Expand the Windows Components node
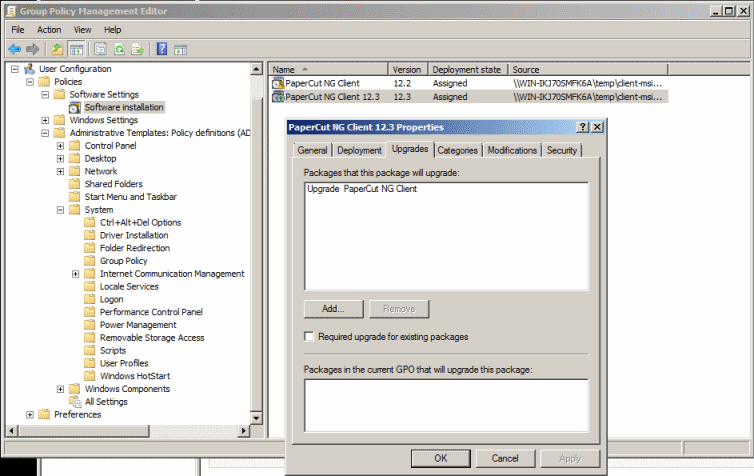The width and height of the screenshot is (754, 476). [x=60, y=389]
